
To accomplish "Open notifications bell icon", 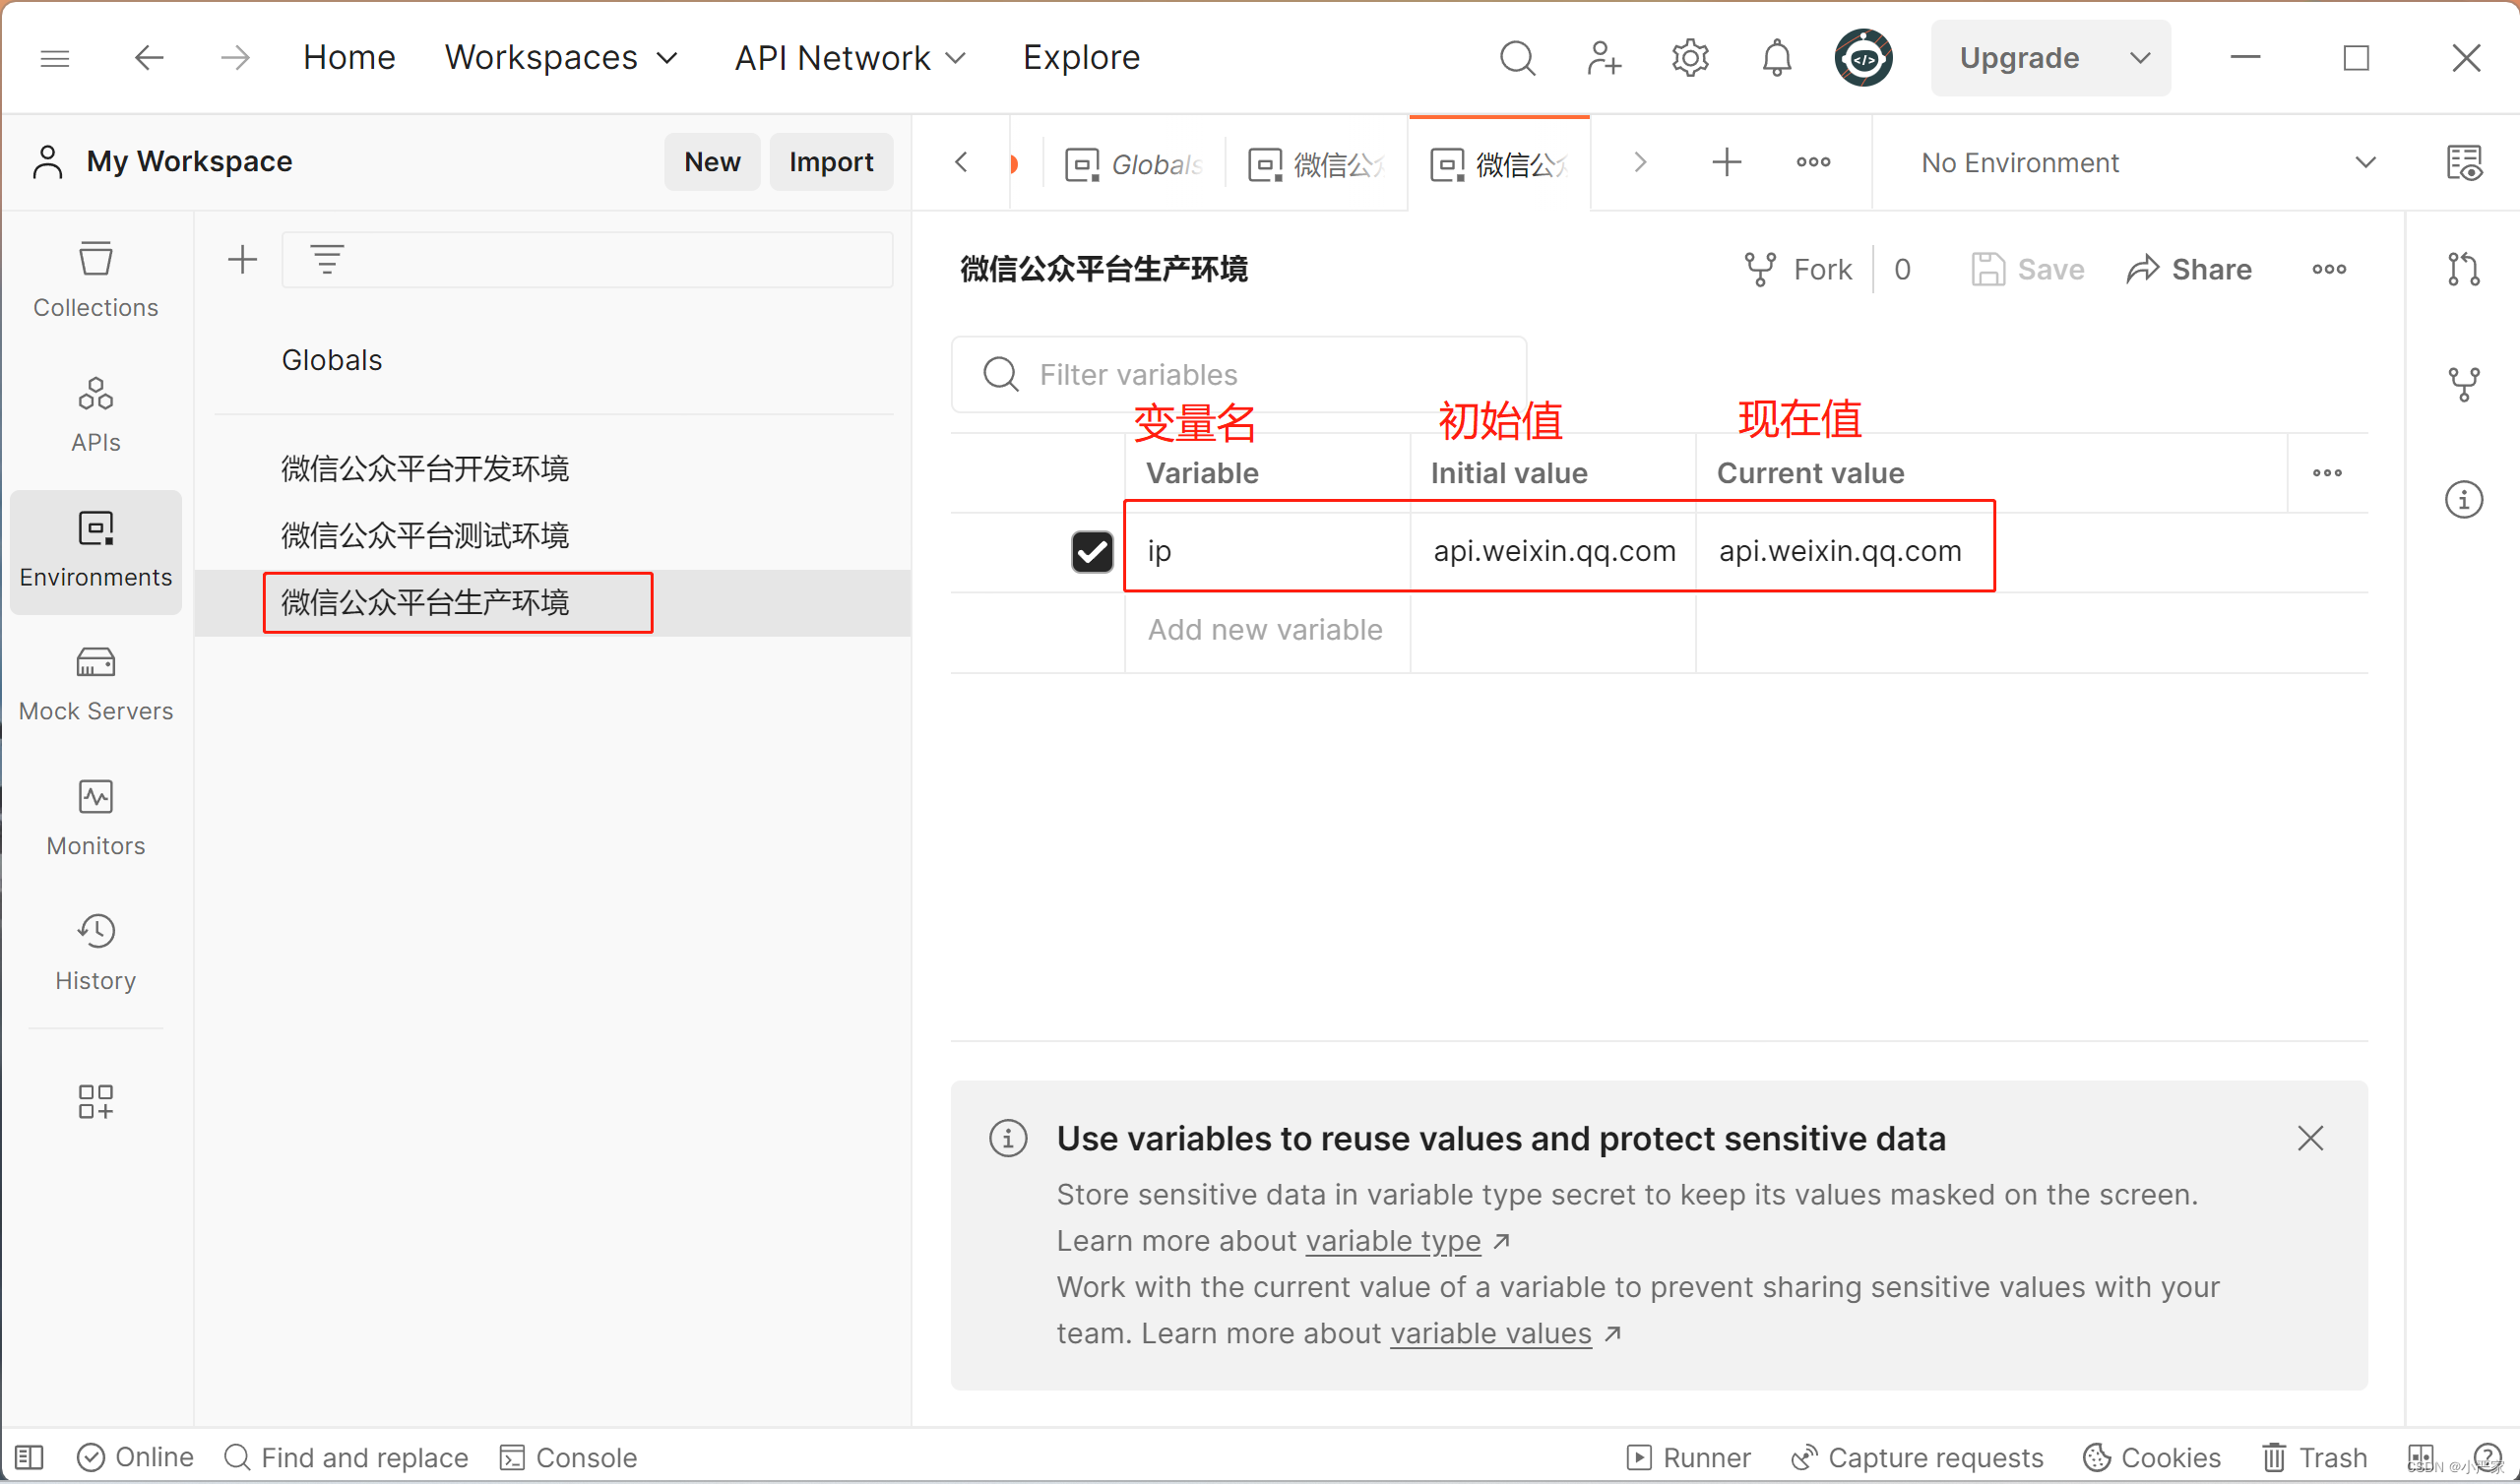I will coord(1776,58).
